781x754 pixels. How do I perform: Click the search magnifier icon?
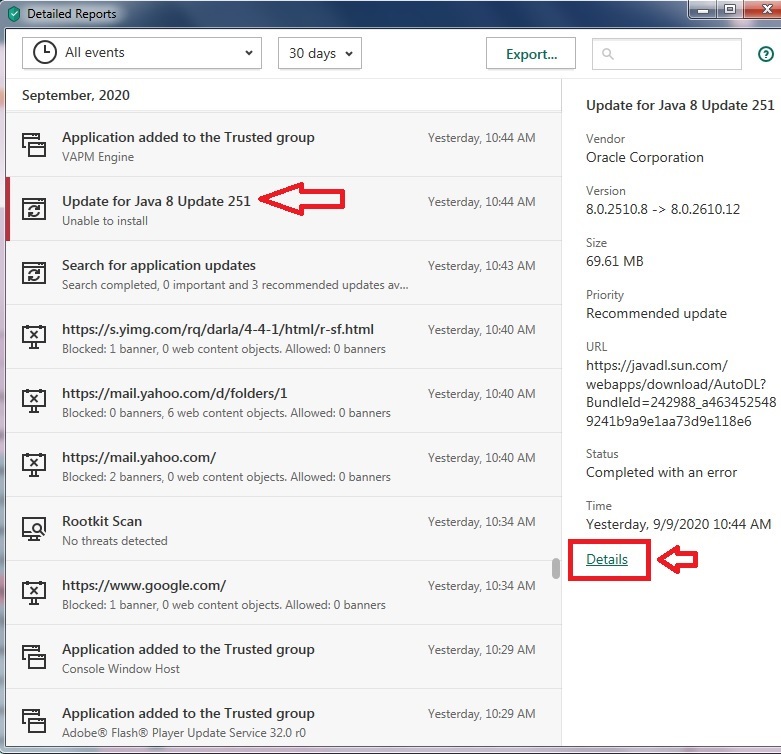[x=608, y=54]
